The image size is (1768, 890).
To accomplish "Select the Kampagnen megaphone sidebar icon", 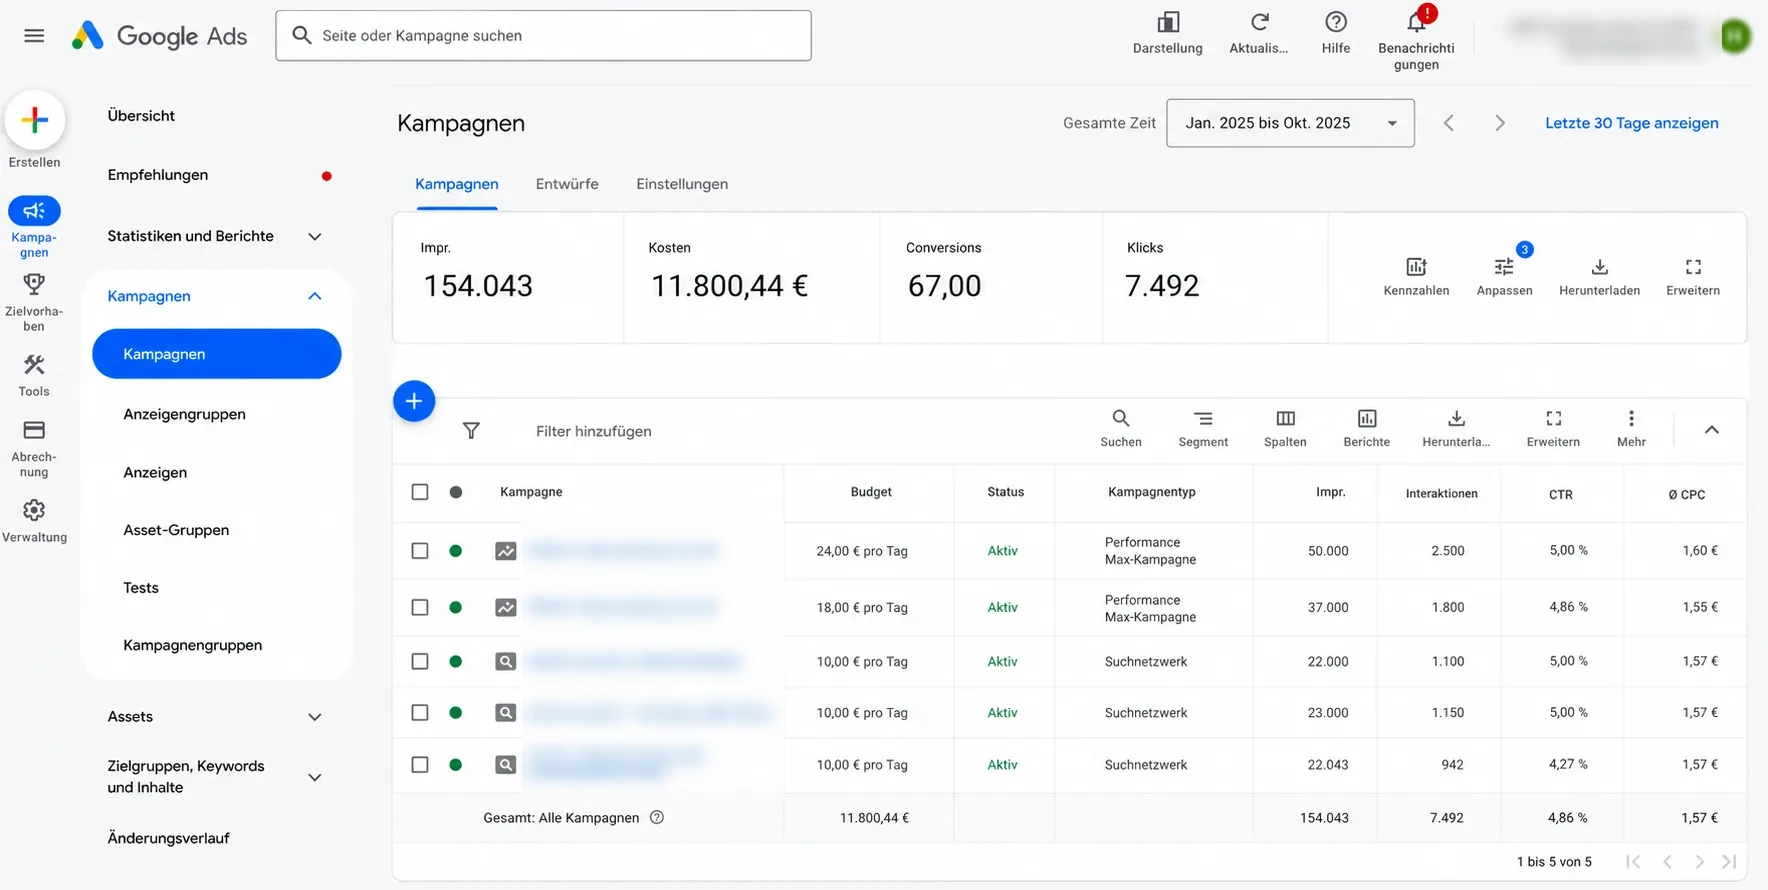I will click(34, 210).
